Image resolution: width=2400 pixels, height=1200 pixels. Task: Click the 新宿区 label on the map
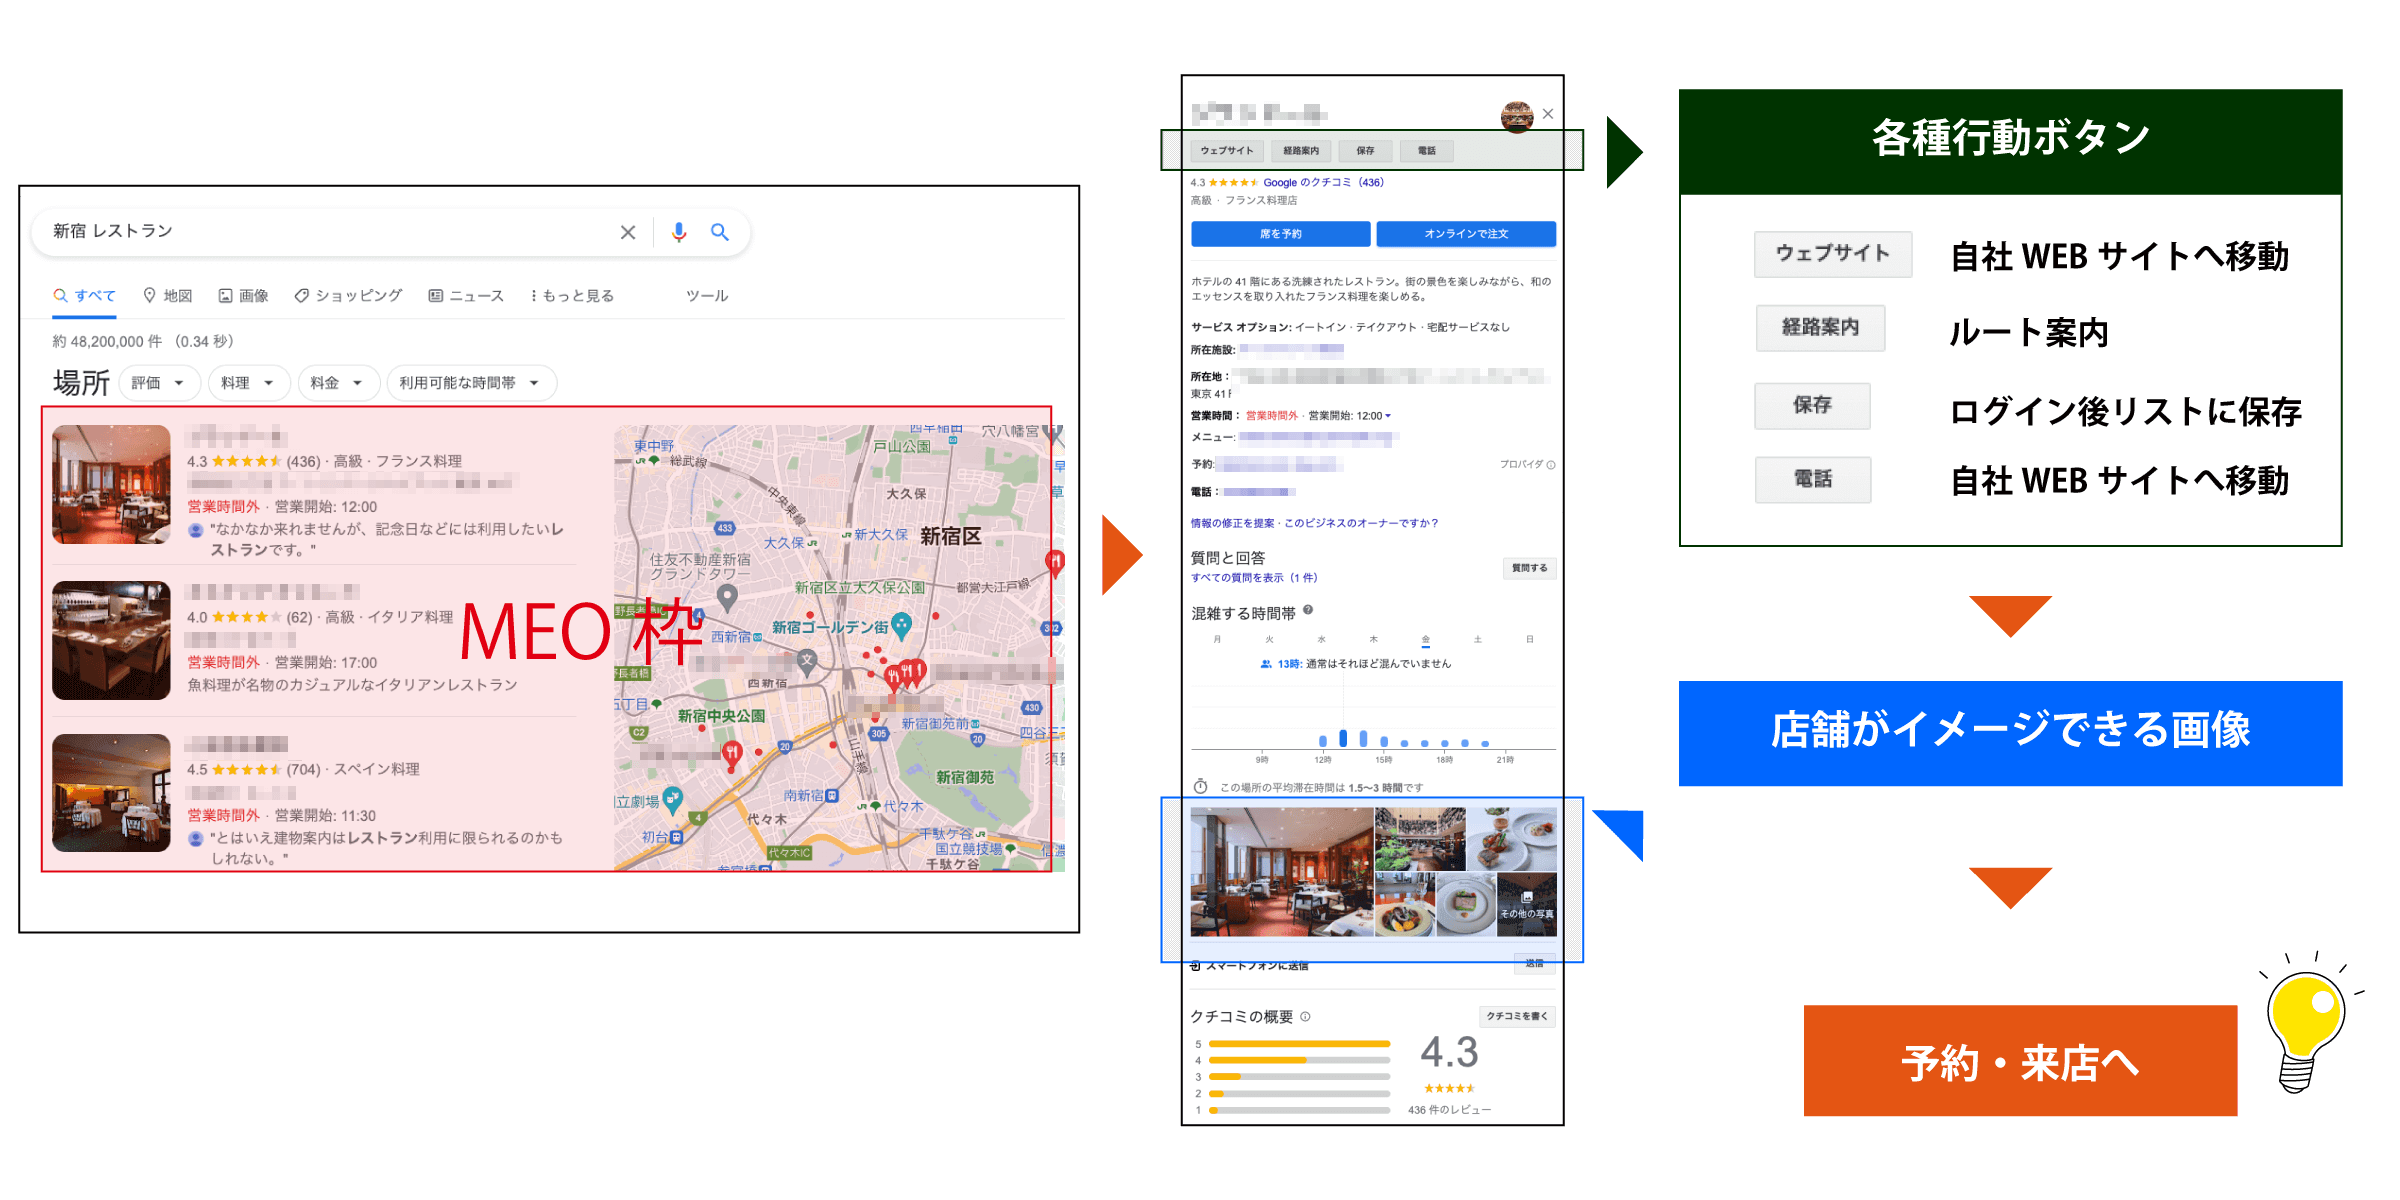pos(950,536)
